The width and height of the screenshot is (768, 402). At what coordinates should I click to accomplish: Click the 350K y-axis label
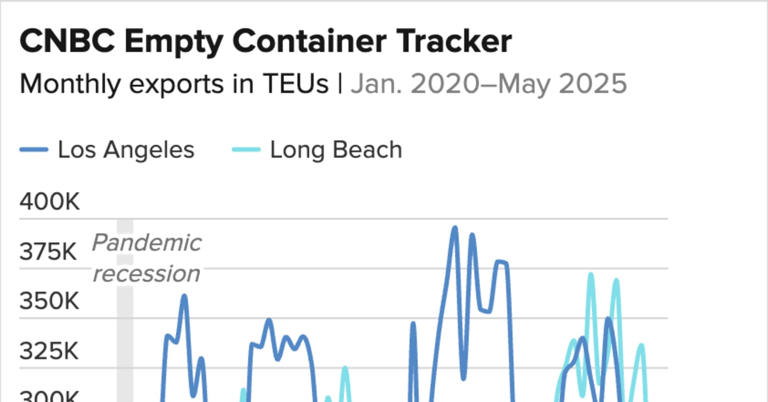click(x=50, y=302)
